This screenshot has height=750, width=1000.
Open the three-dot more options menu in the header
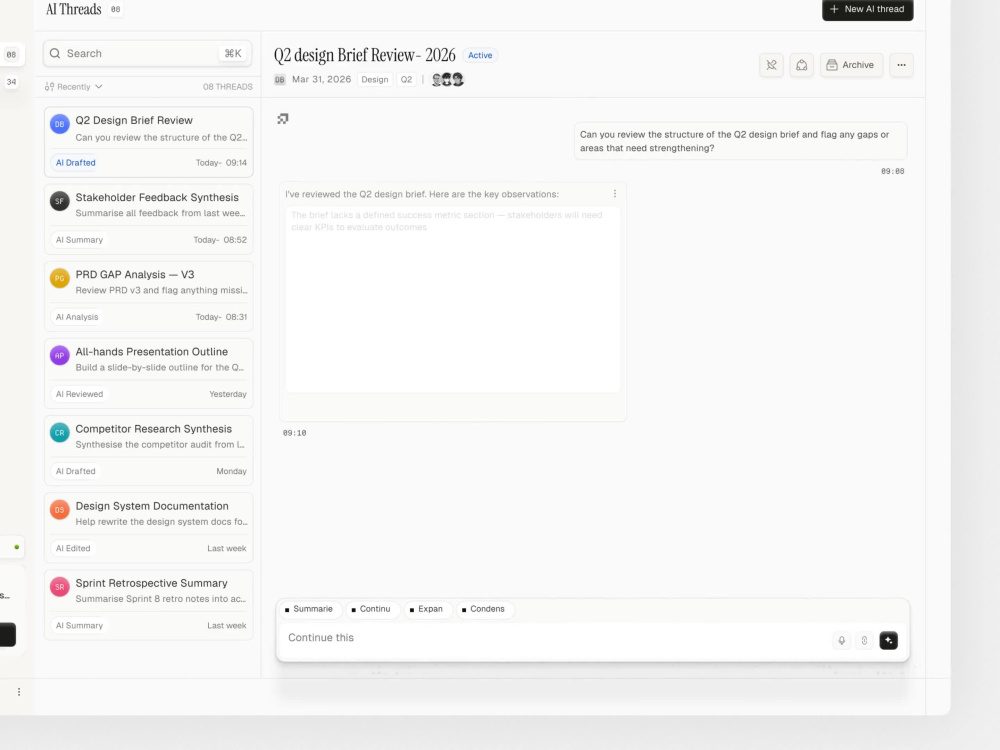click(901, 65)
